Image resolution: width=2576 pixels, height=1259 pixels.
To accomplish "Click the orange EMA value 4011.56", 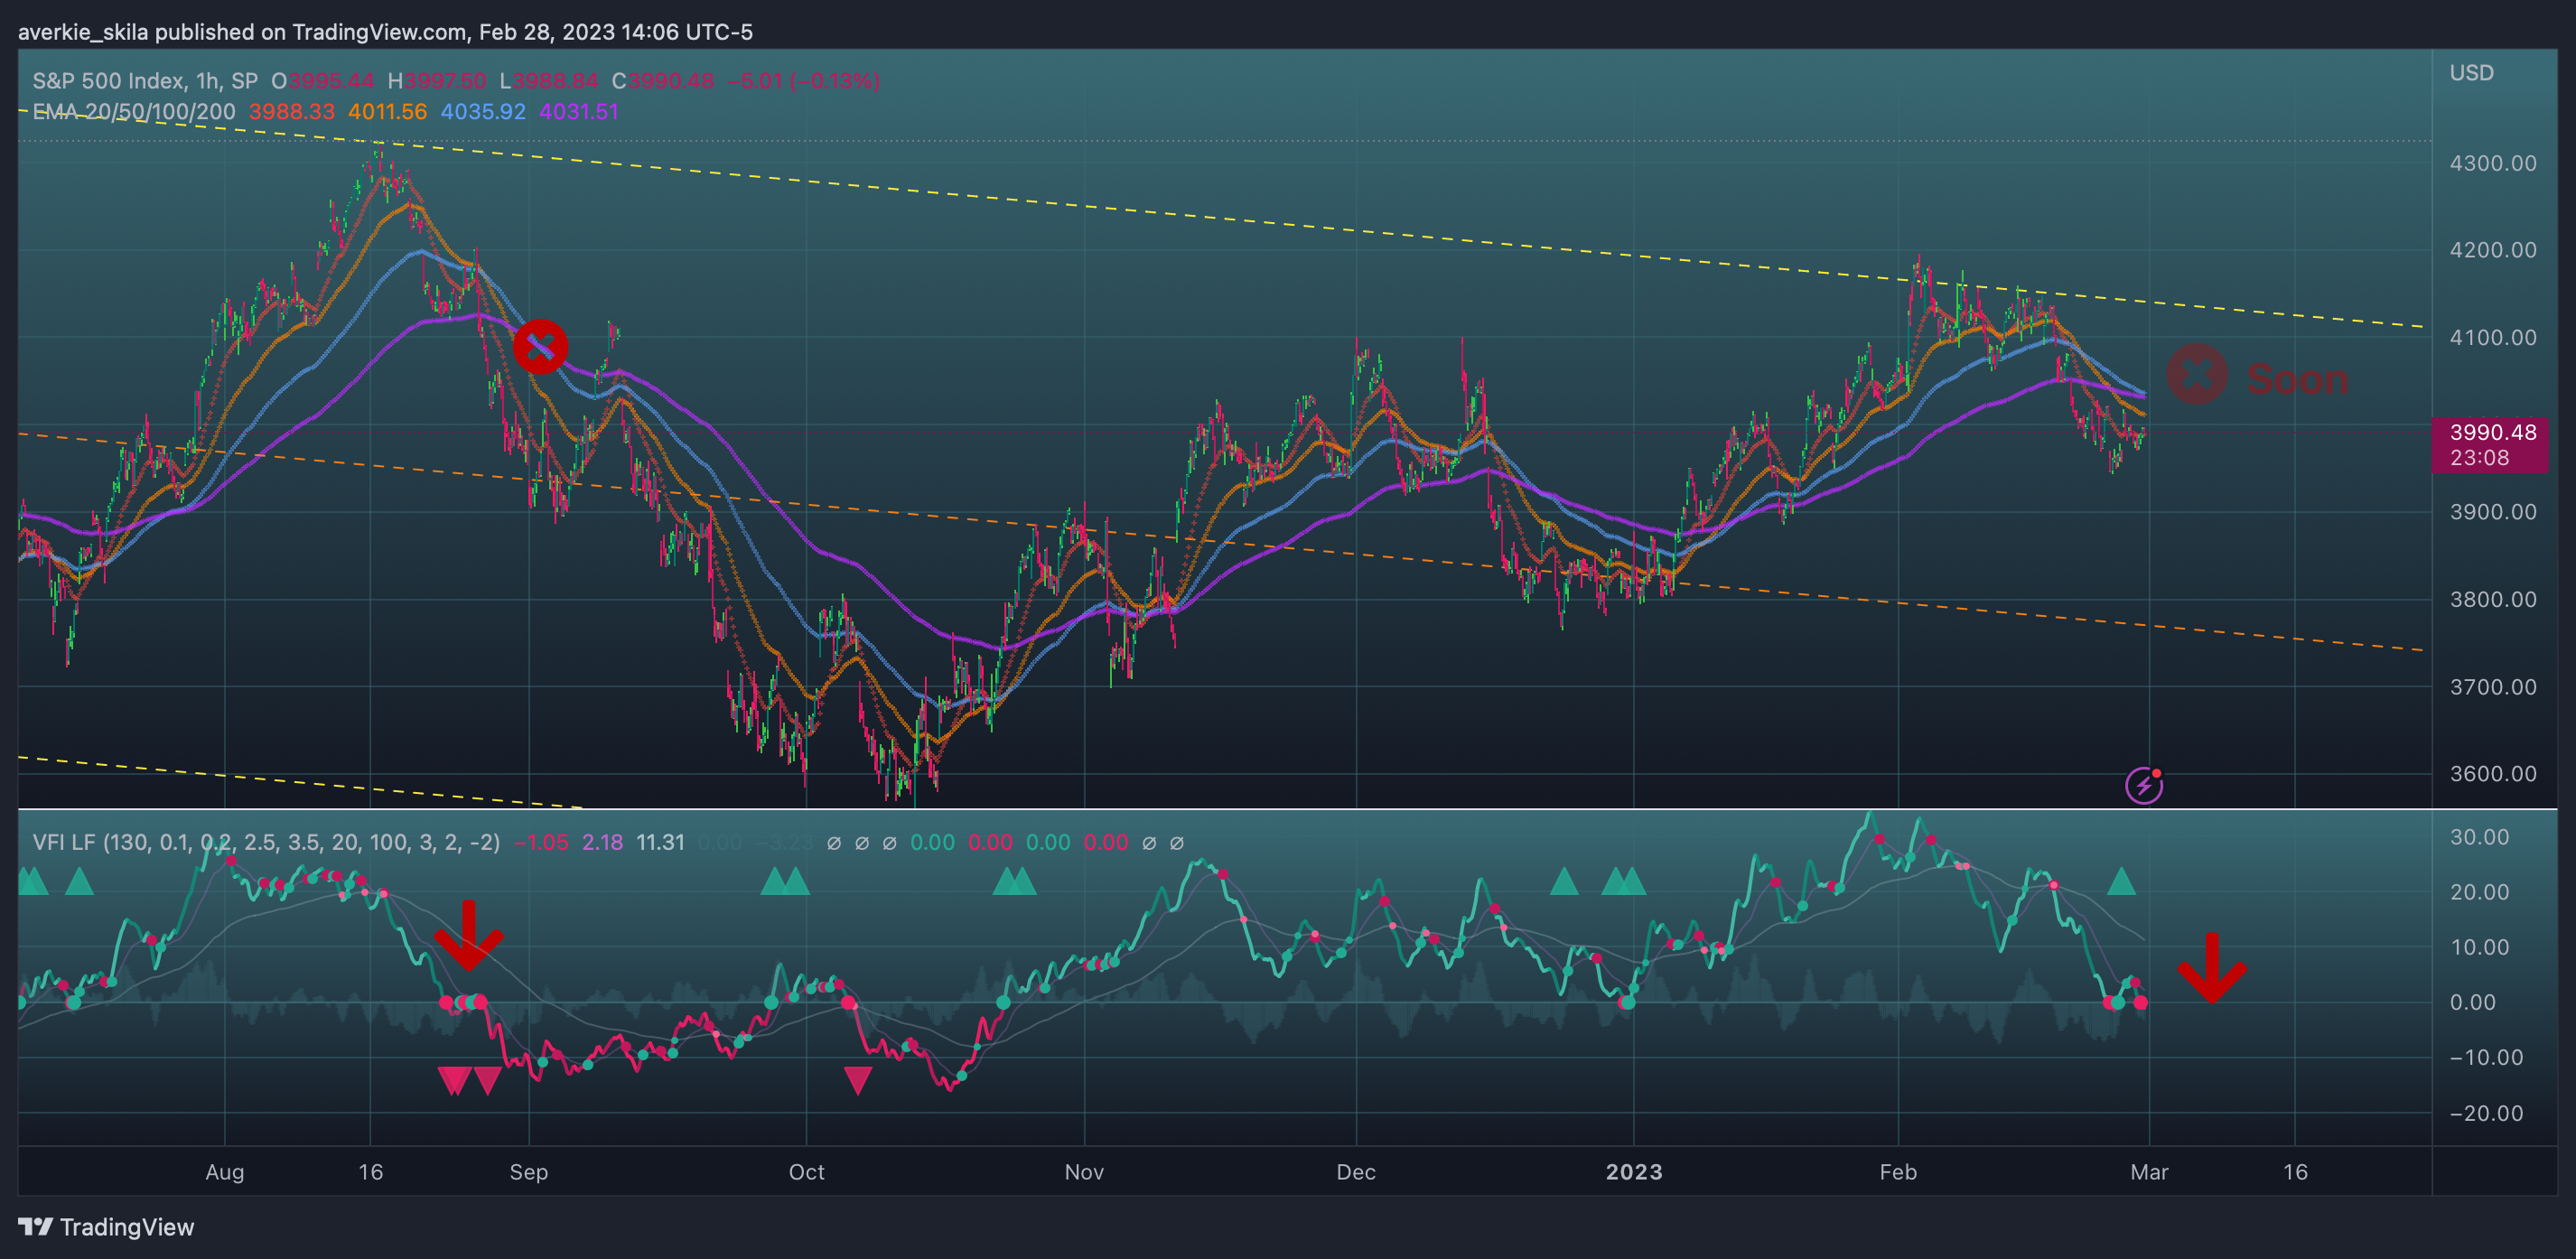I will pyautogui.click(x=387, y=112).
